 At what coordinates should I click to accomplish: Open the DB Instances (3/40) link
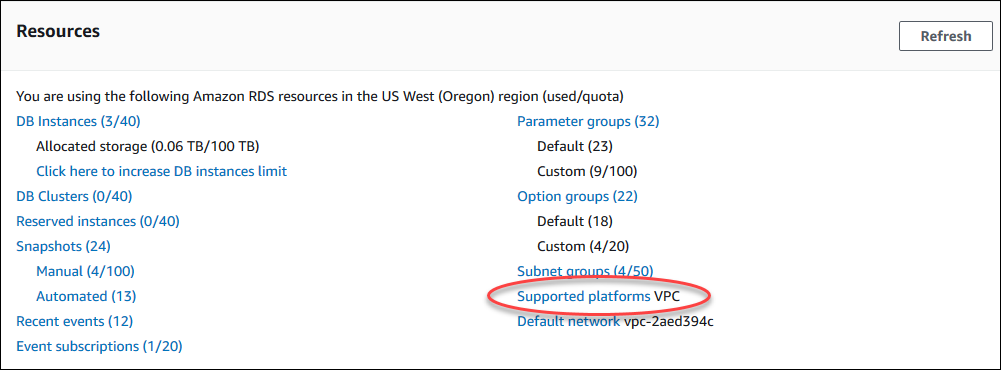78,121
